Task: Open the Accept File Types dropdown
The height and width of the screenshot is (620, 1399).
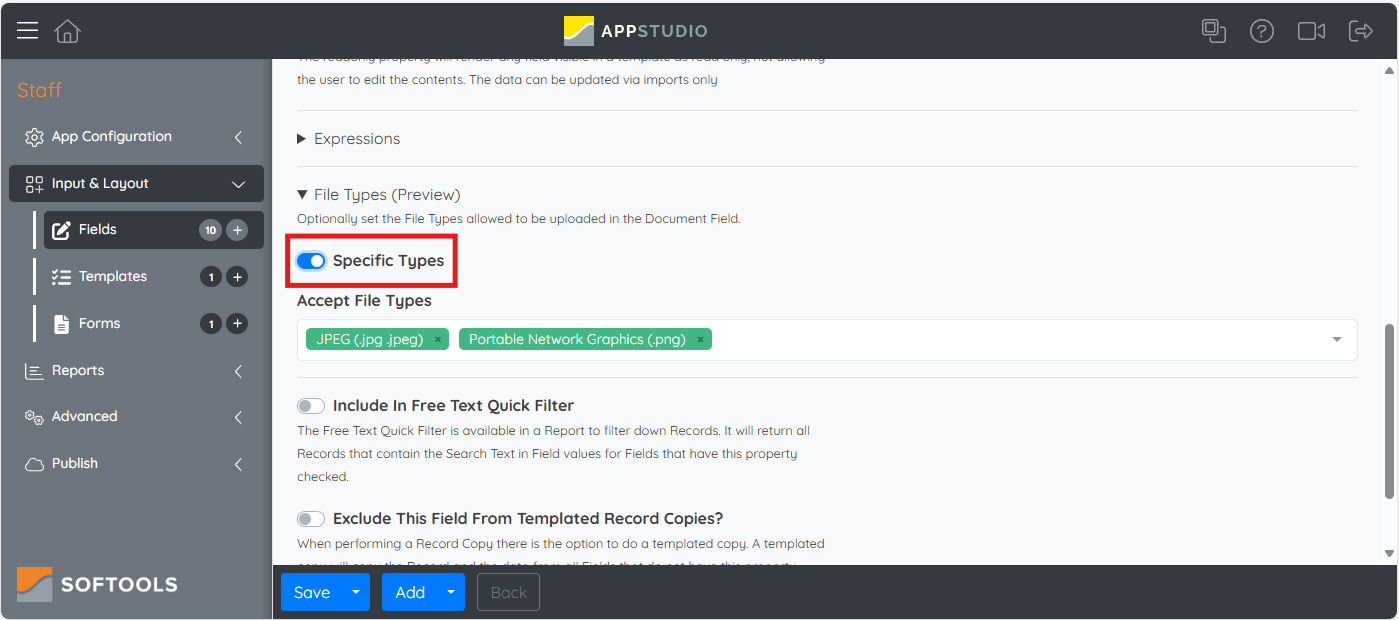Action: coord(1336,340)
